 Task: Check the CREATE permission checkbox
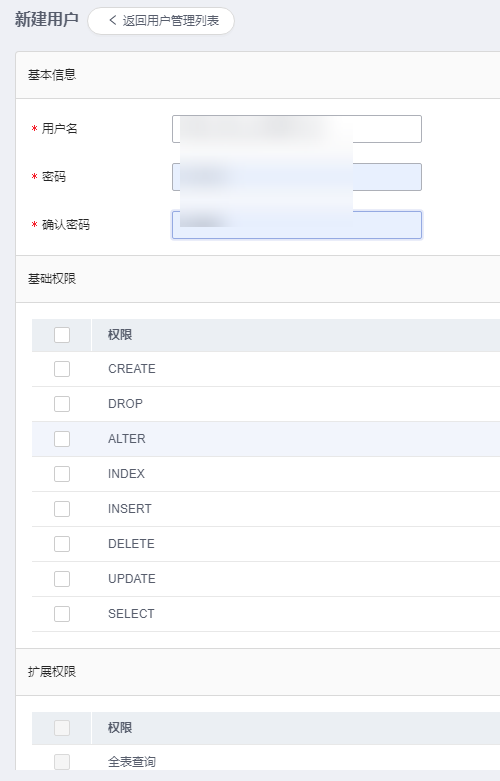tap(62, 369)
